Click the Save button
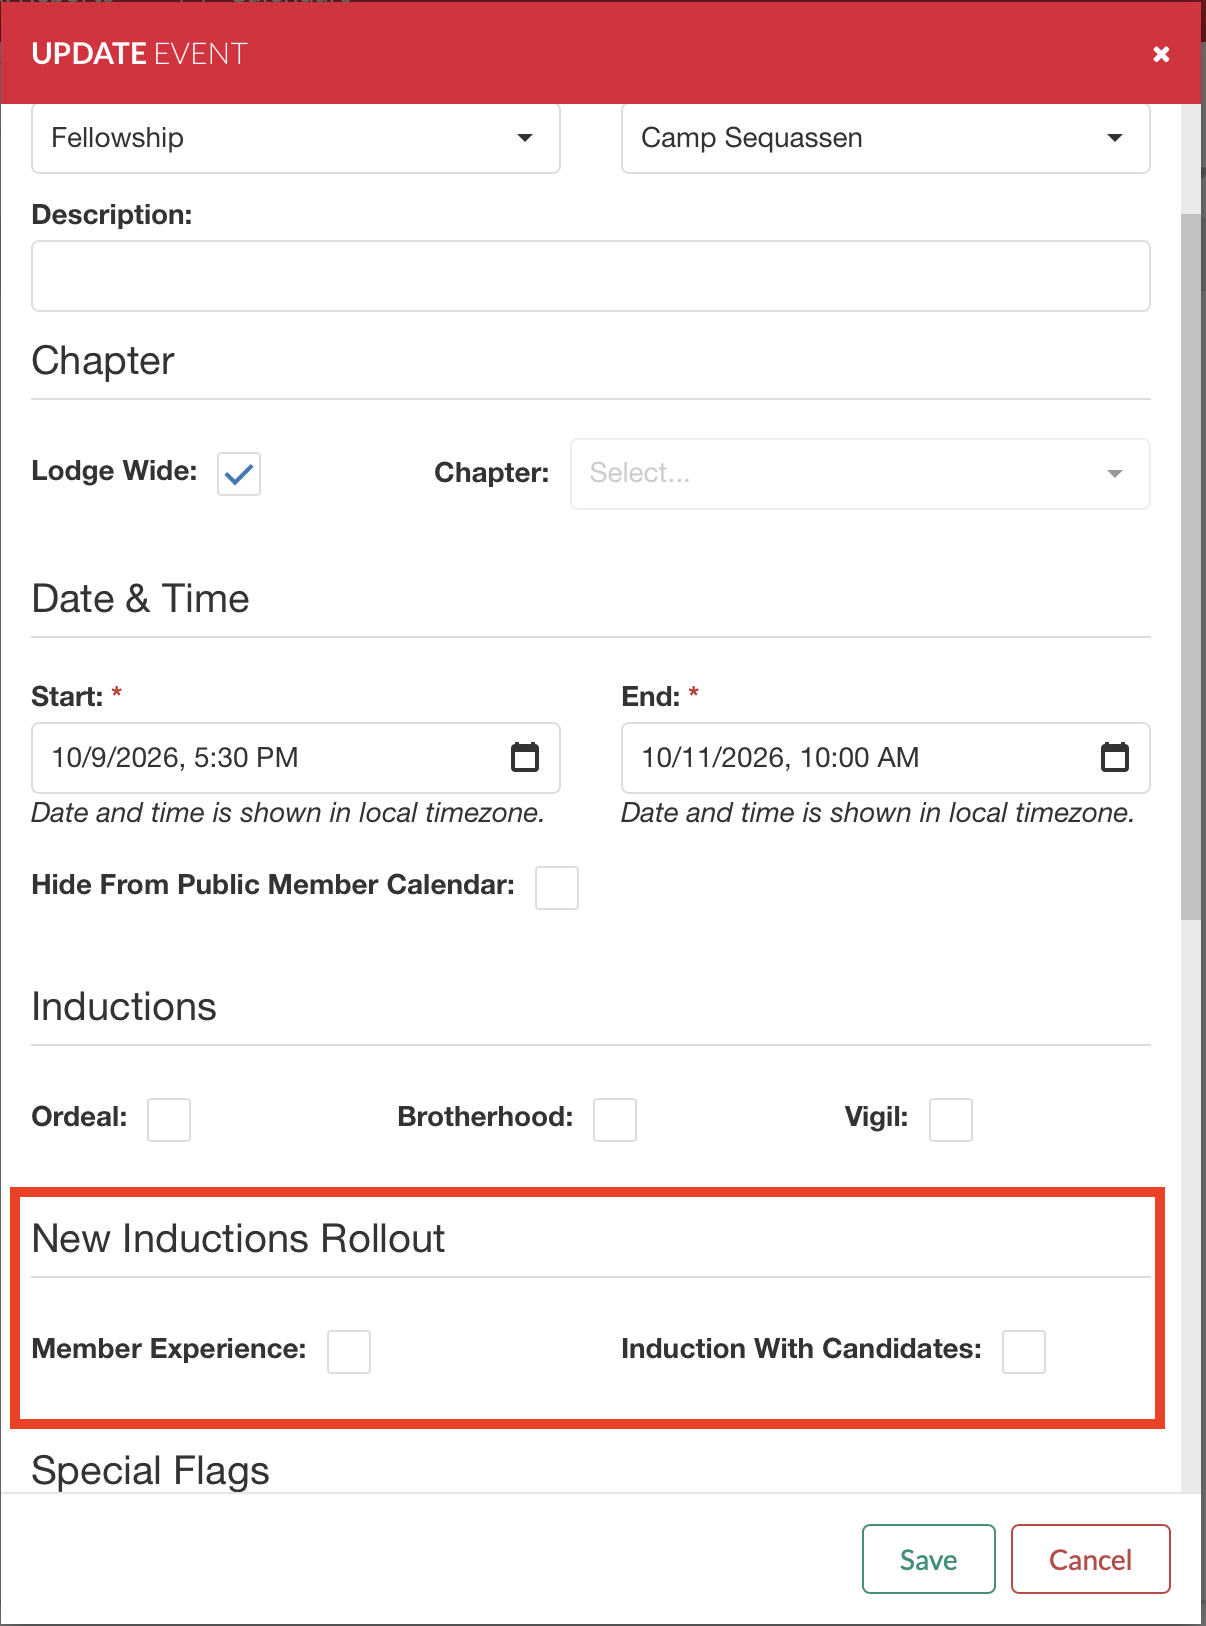 click(928, 1559)
